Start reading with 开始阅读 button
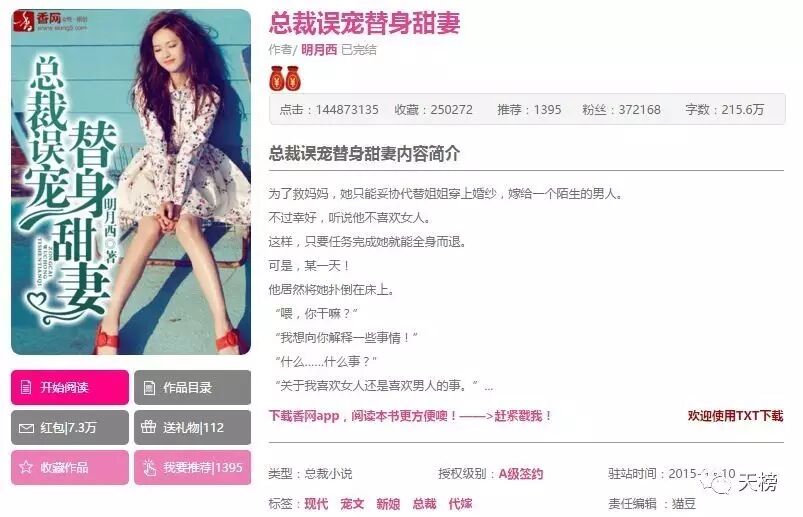The image size is (803, 517). point(70,387)
